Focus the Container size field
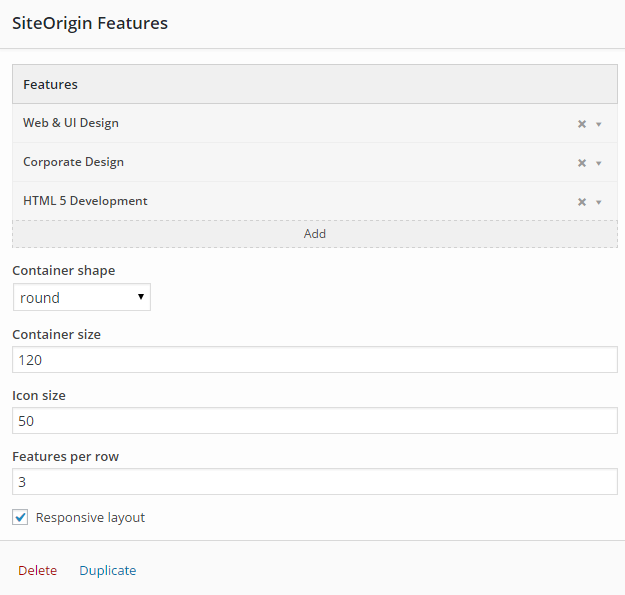 pyautogui.click(x=315, y=360)
